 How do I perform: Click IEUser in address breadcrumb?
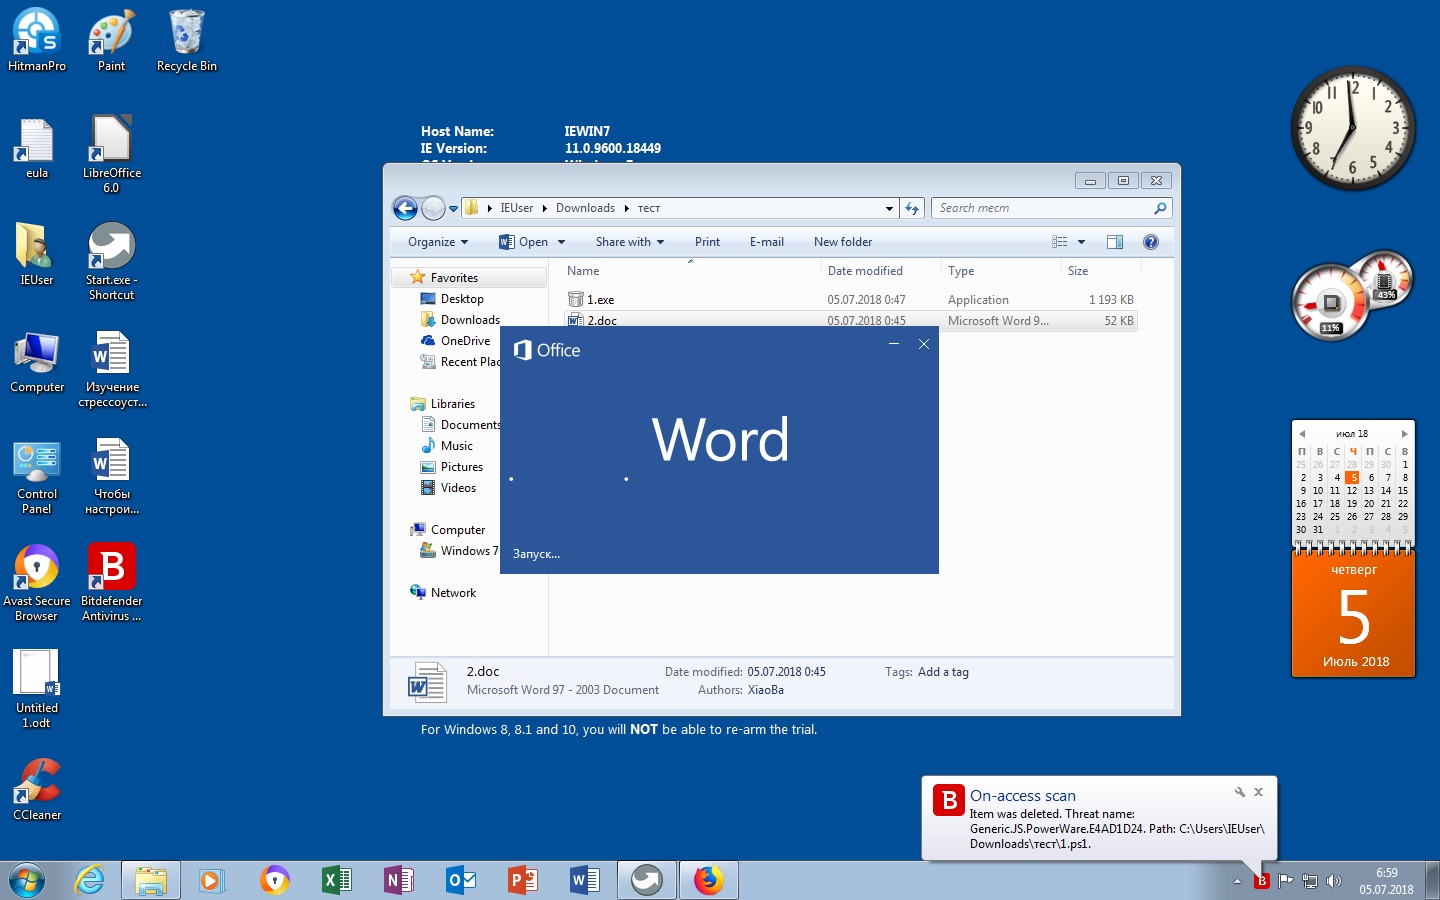tap(517, 208)
